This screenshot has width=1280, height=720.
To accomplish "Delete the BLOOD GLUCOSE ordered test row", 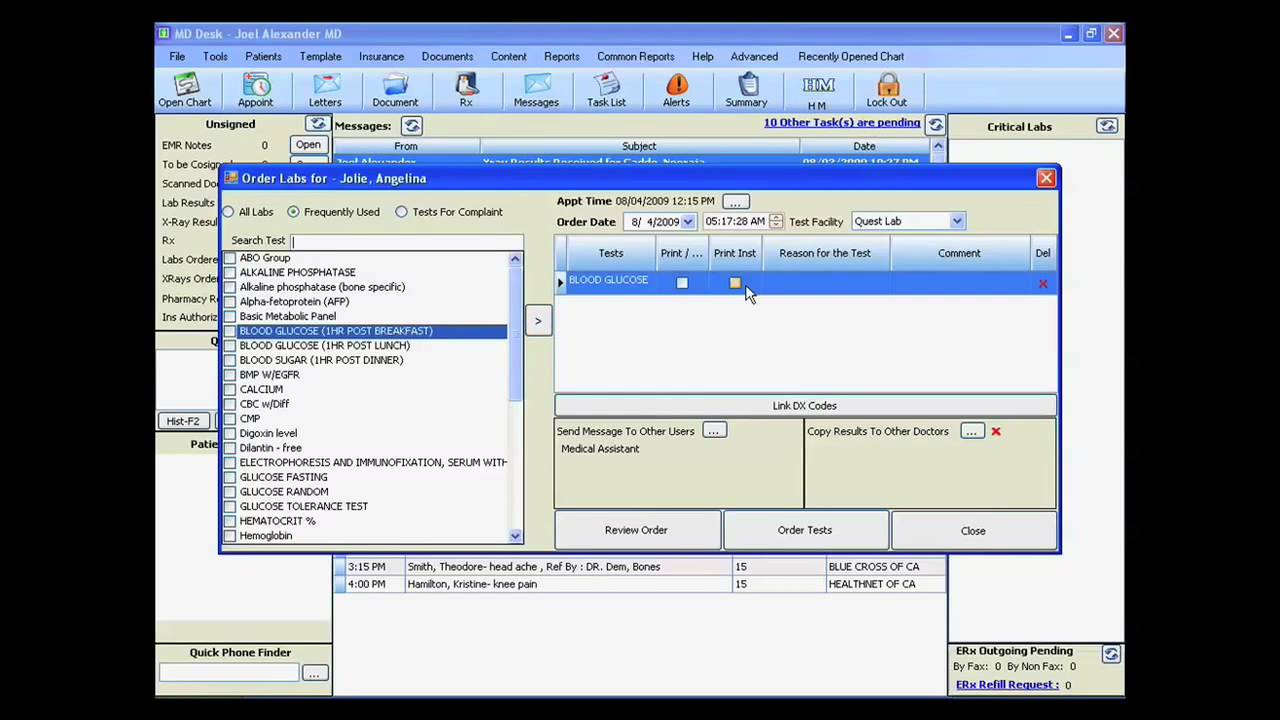I will point(1043,284).
